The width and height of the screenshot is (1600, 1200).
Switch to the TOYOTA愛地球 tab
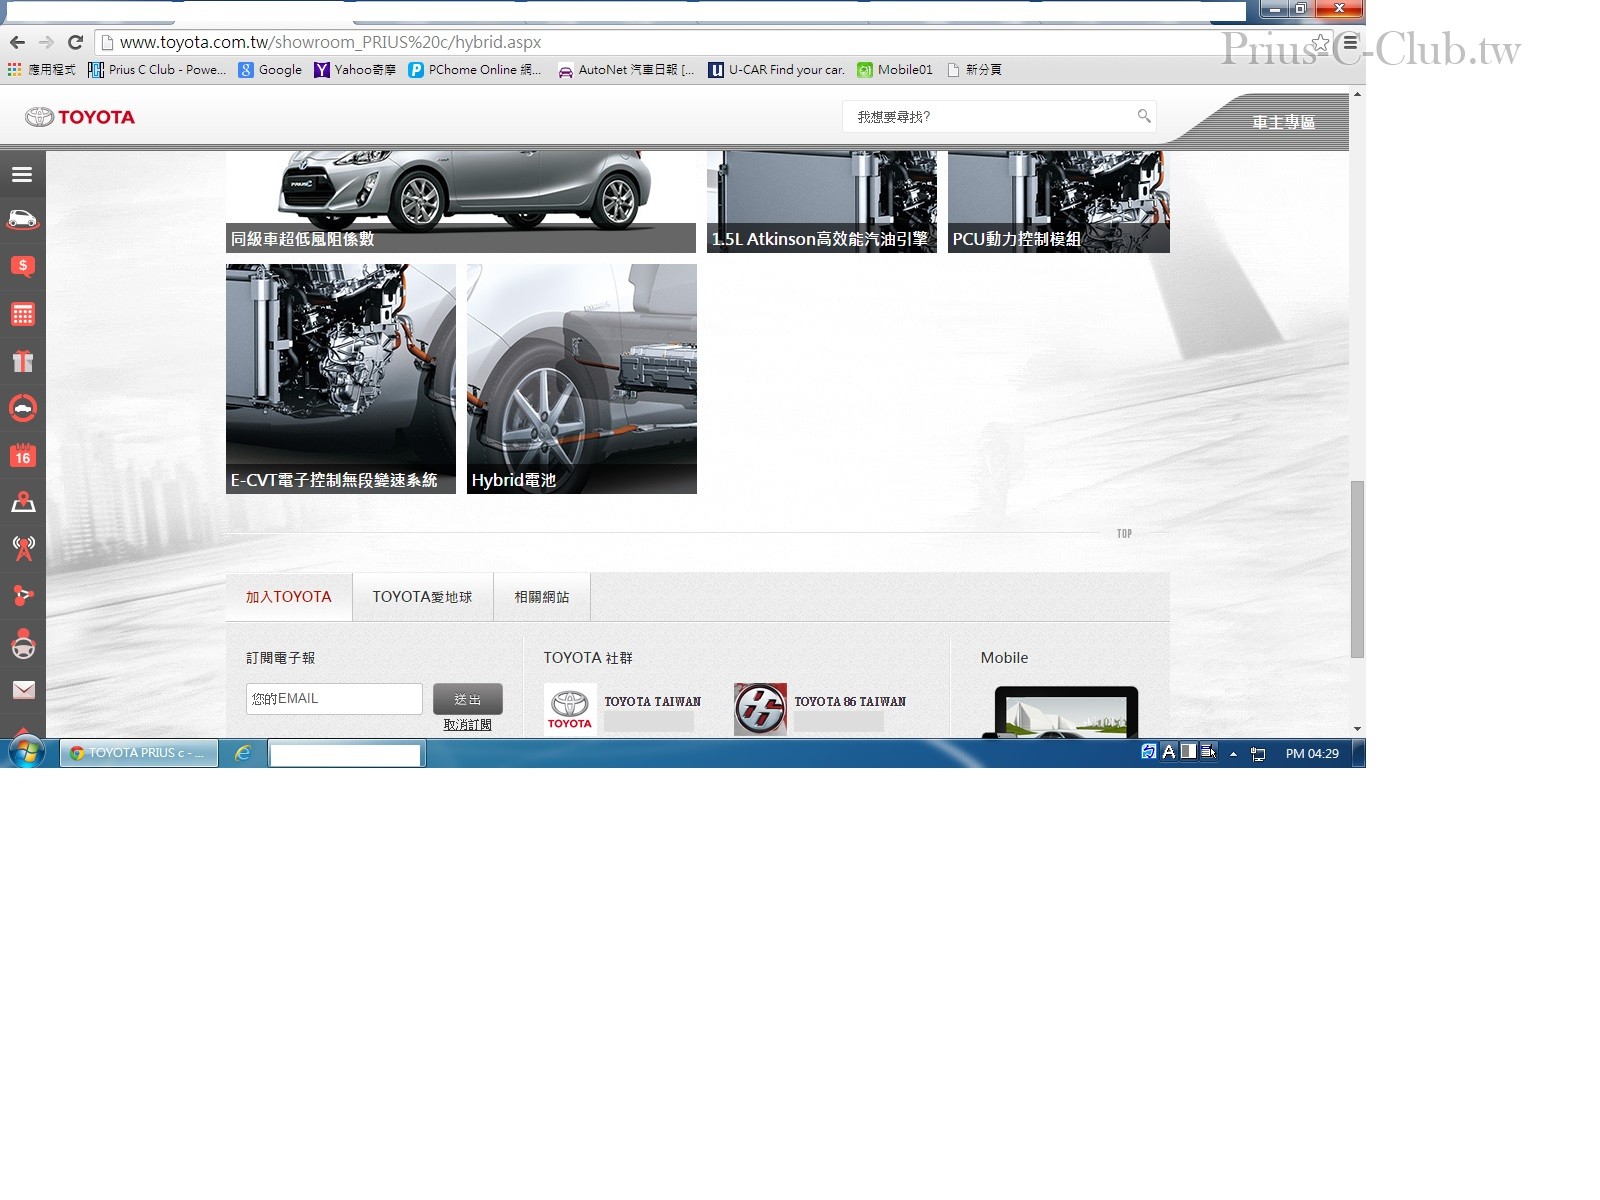(423, 597)
